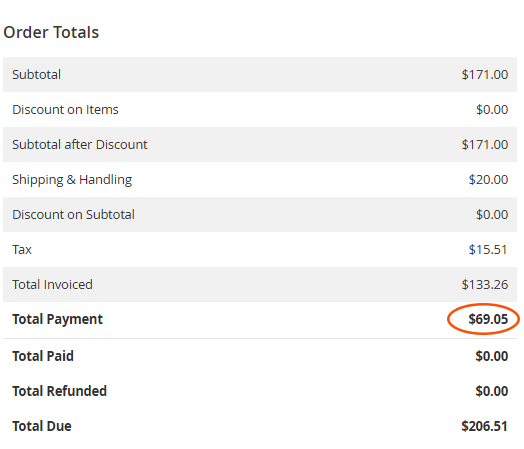Image resolution: width=524 pixels, height=449 pixels.
Task: Click the Total Invoiced $133.26 value
Action: coord(485,285)
